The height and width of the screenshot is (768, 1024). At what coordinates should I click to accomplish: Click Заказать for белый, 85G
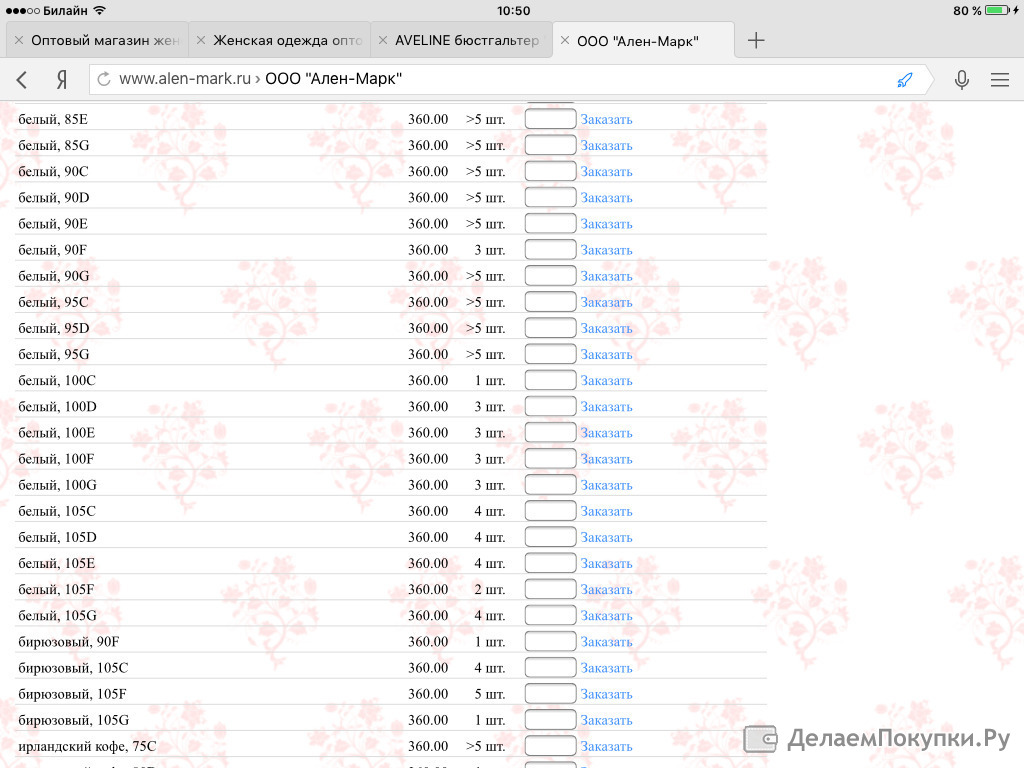(x=606, y=146)
